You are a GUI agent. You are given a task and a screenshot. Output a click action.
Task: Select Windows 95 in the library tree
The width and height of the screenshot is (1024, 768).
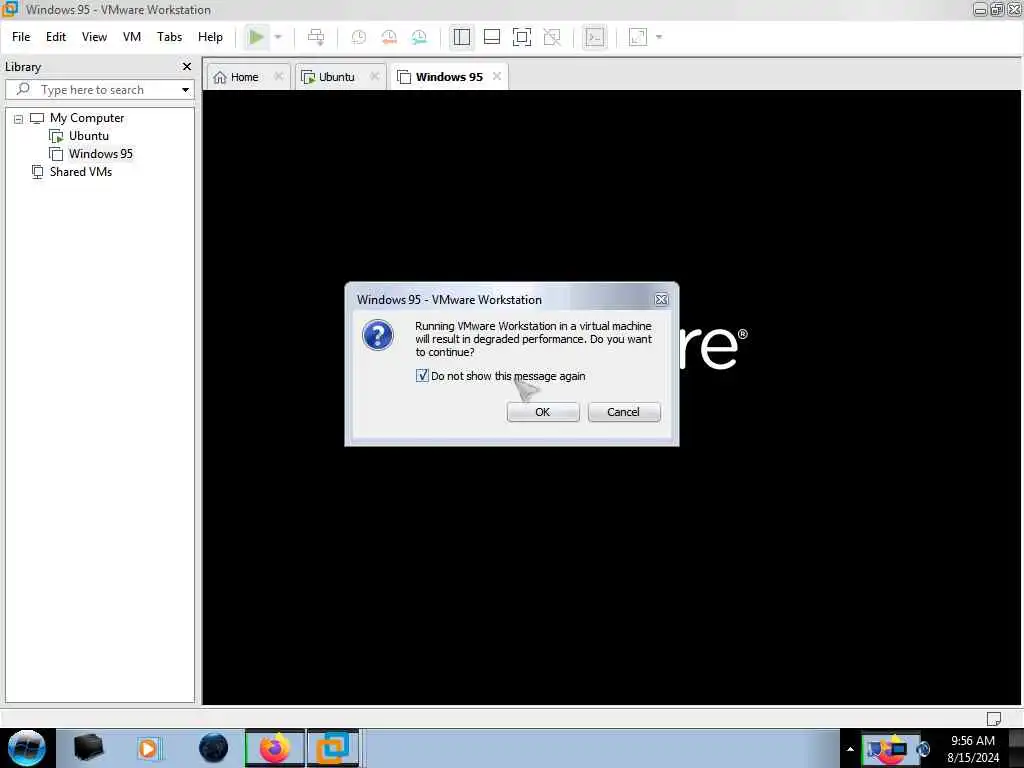(x=101, y=154)
